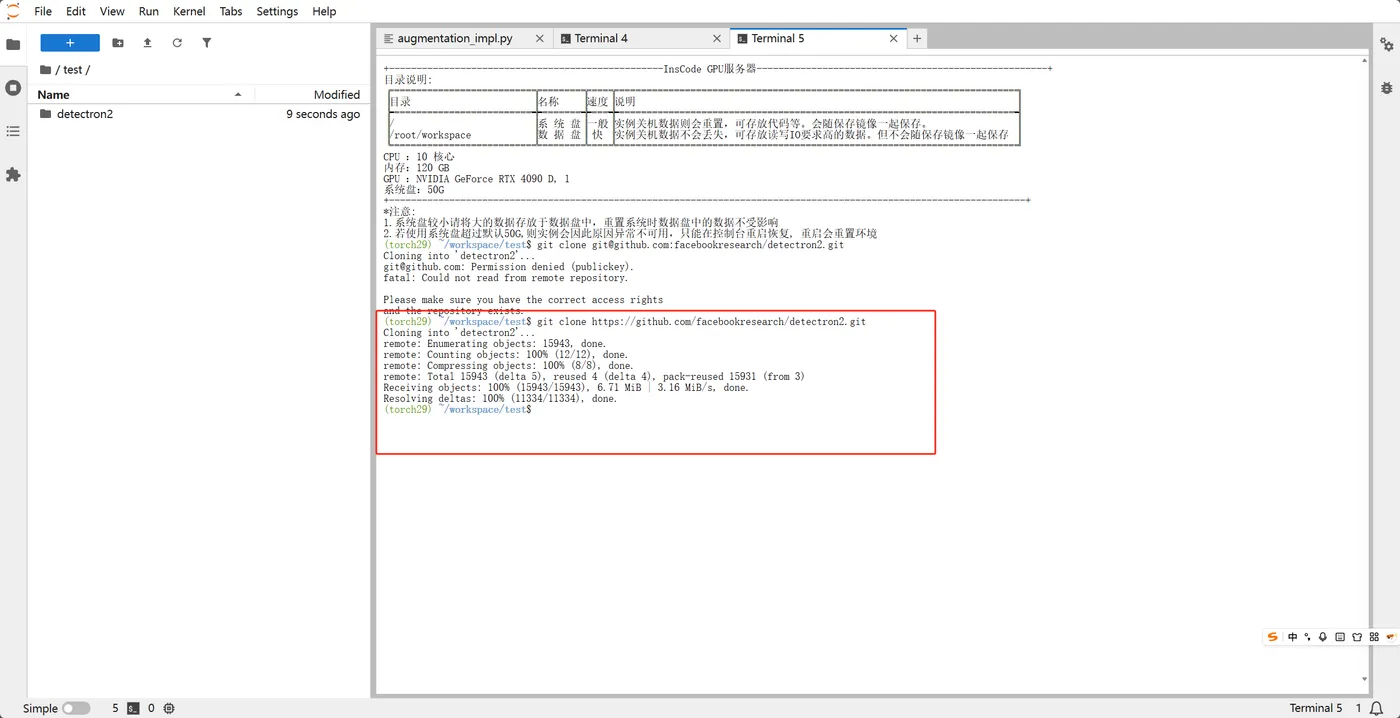Open a new tab with the plus button
This screenshot has width=1400, height=718.
click(917, 37)
